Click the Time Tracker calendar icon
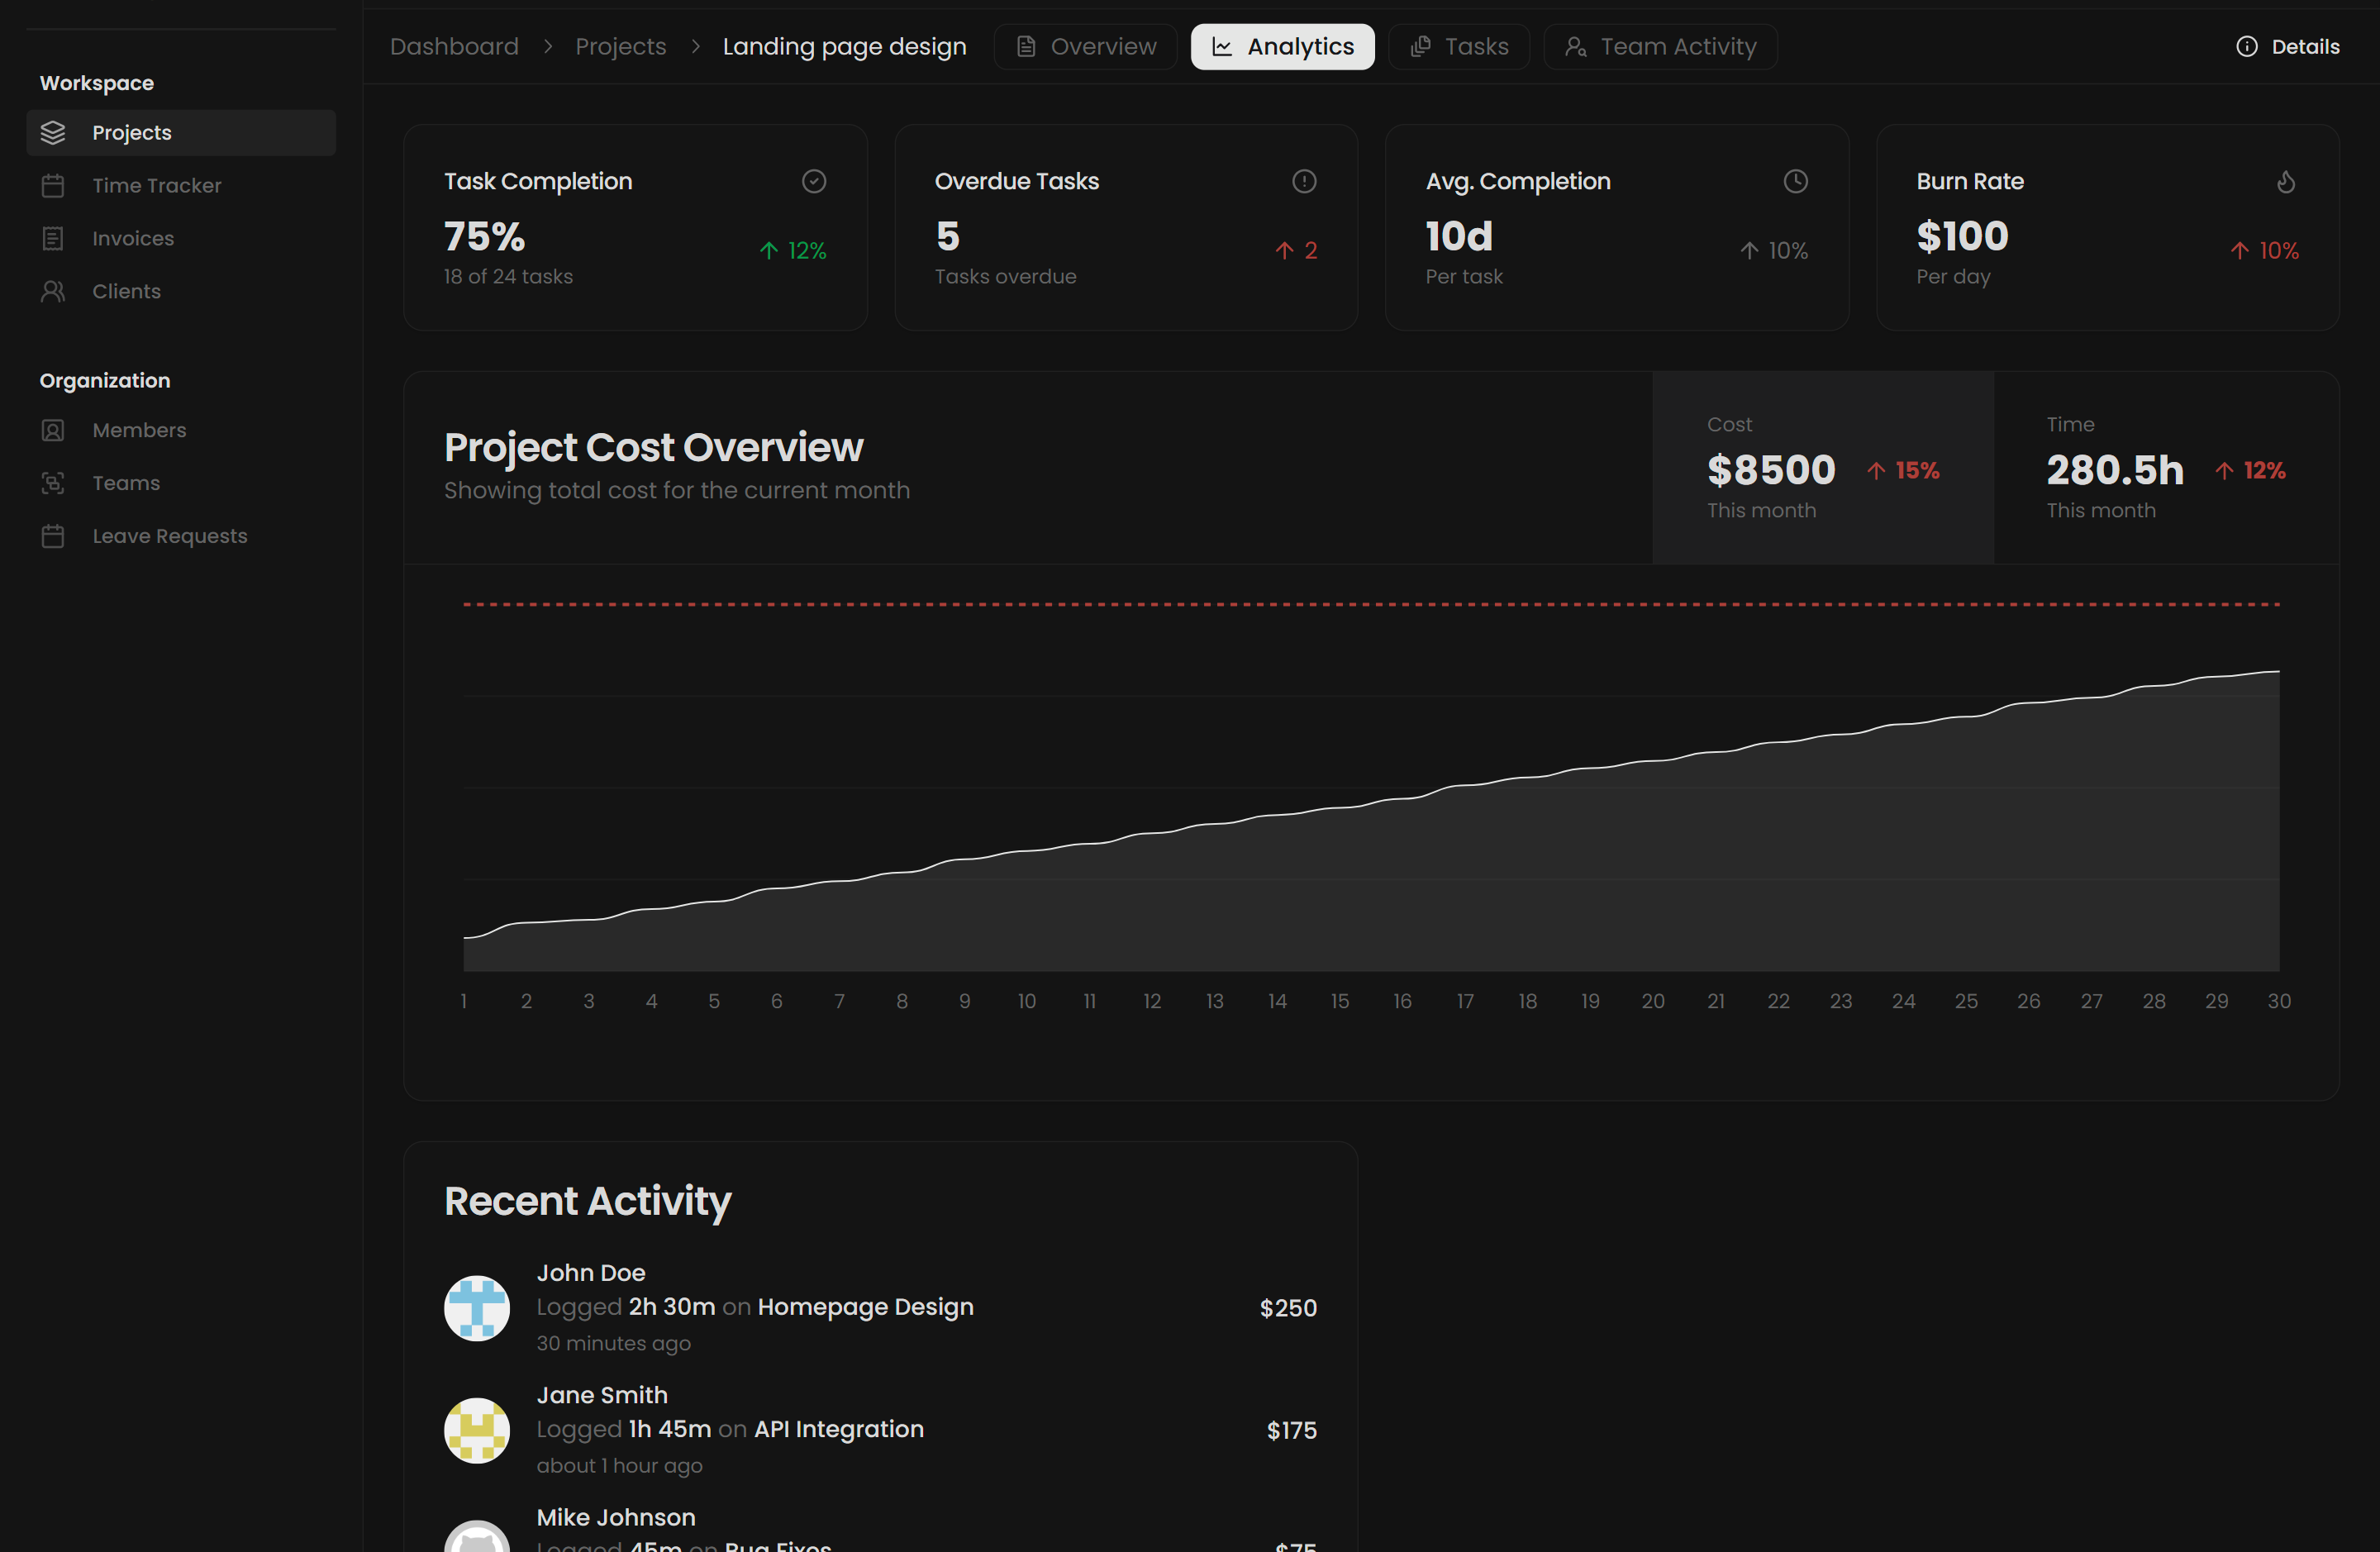This screenshot has height=1552, width=2380. (53, 185)
